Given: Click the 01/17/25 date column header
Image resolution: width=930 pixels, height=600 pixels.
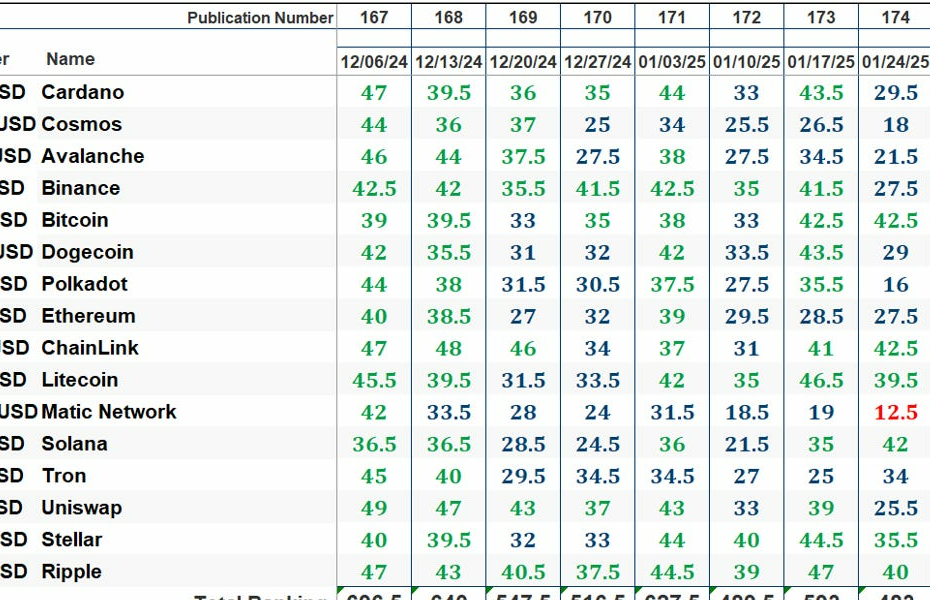Looking at the screenshot, I should (821, 62).
